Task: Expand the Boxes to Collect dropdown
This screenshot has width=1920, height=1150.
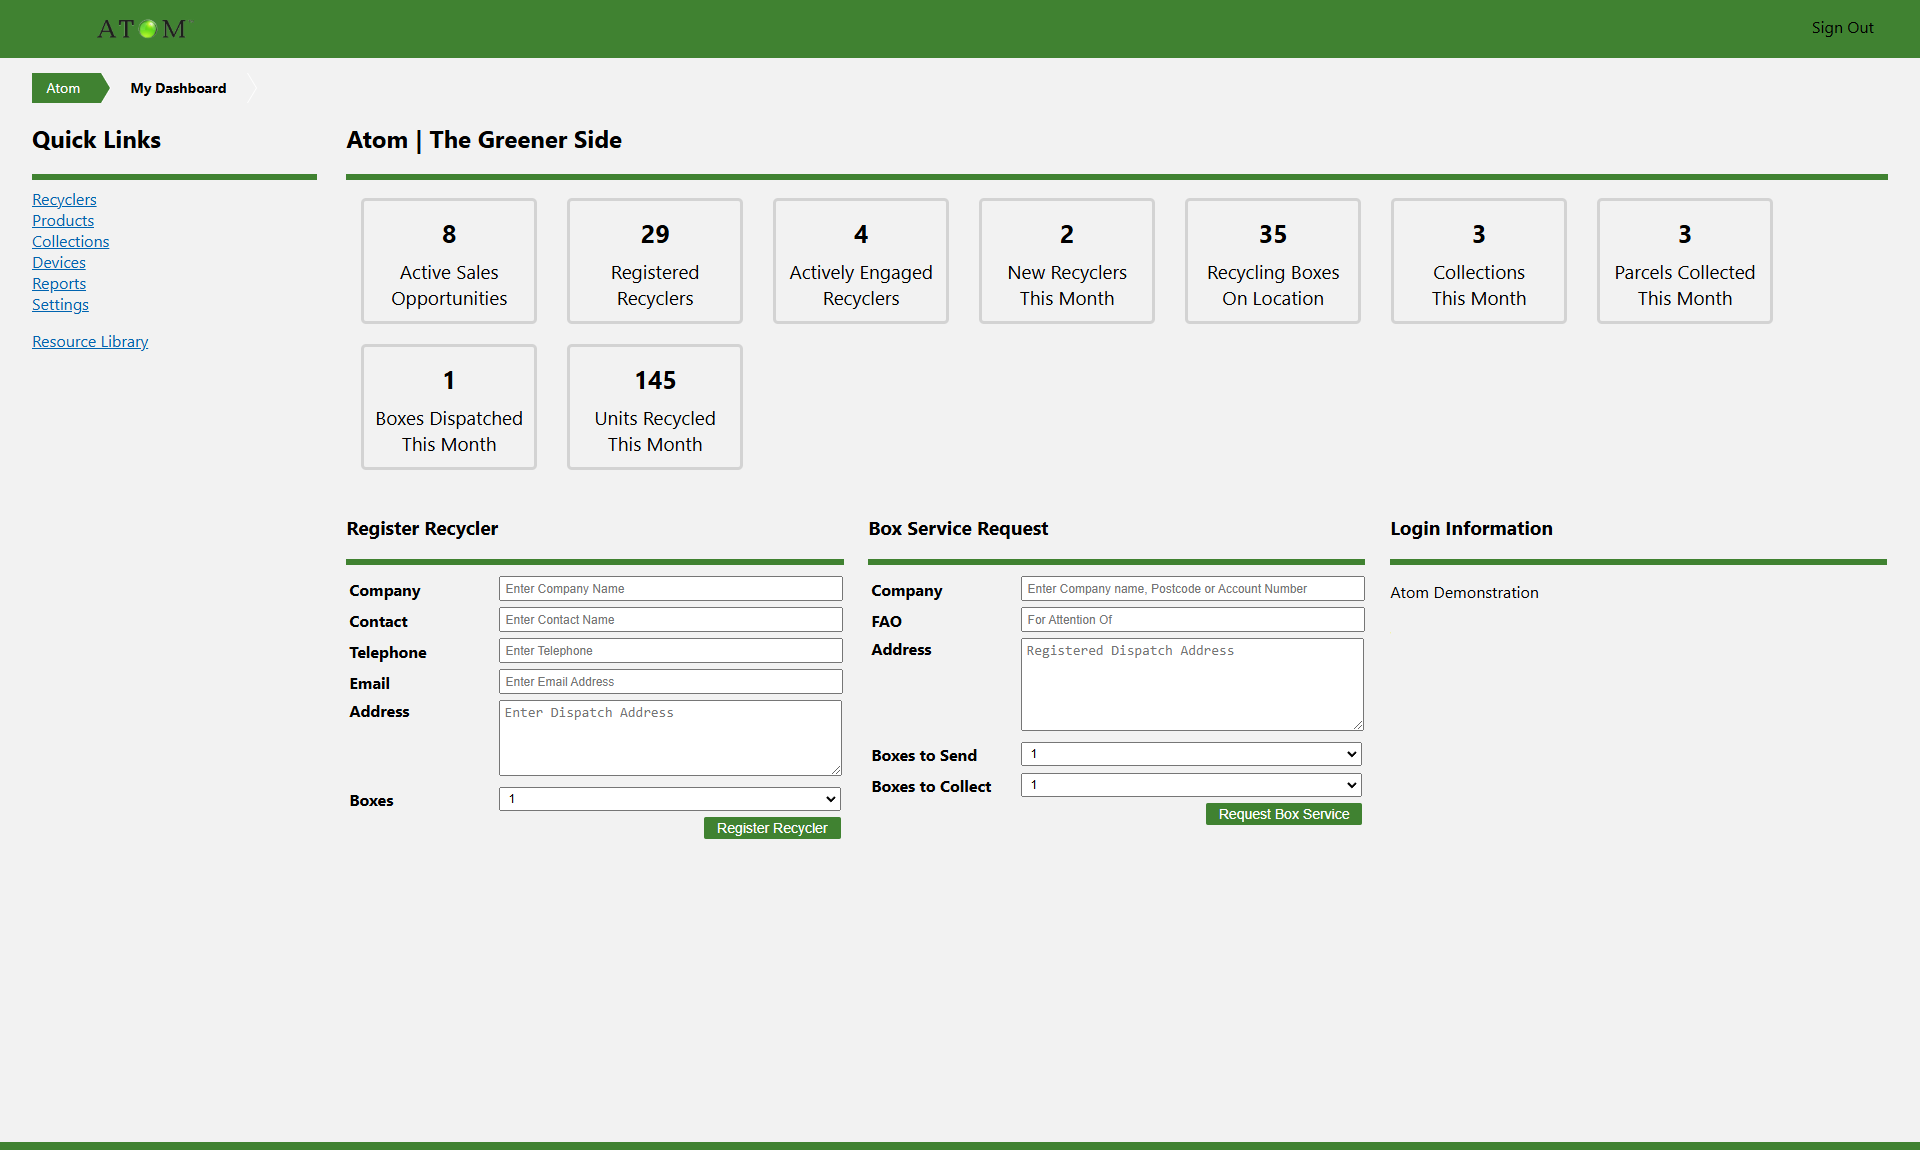Action: pyautogui.click(x=1191, y=785)
